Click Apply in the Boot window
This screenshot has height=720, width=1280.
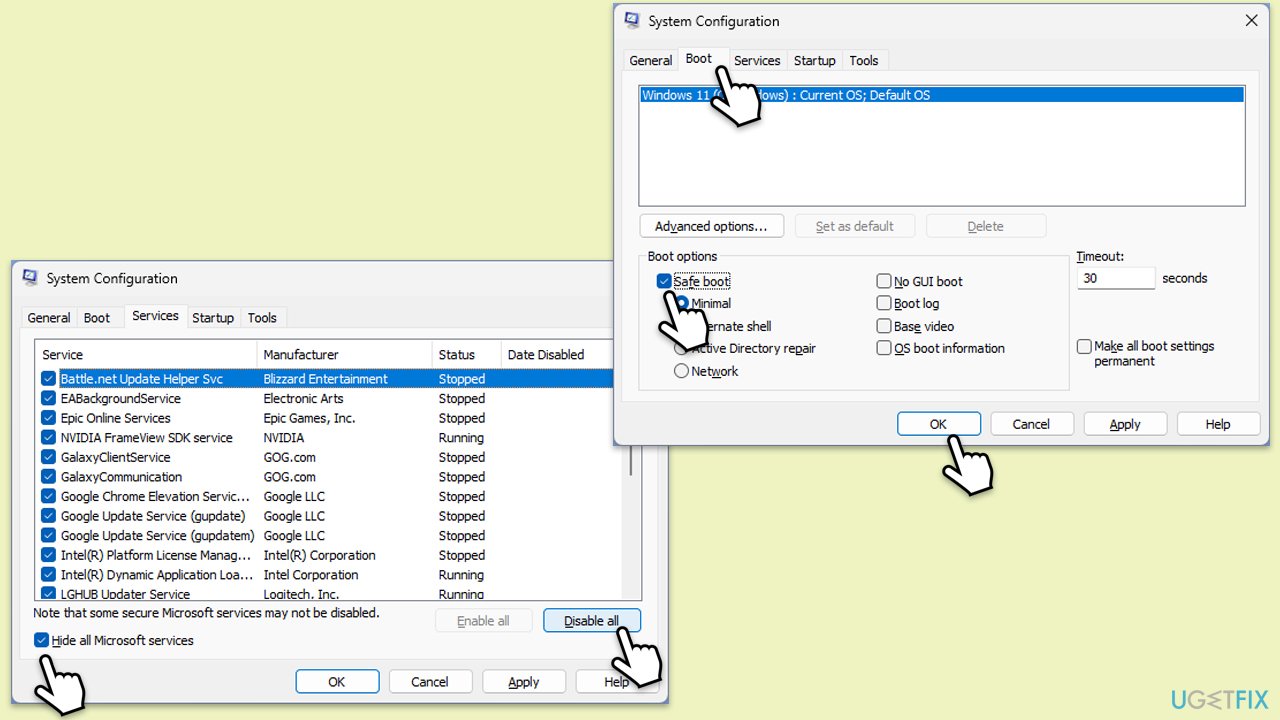1125,424
